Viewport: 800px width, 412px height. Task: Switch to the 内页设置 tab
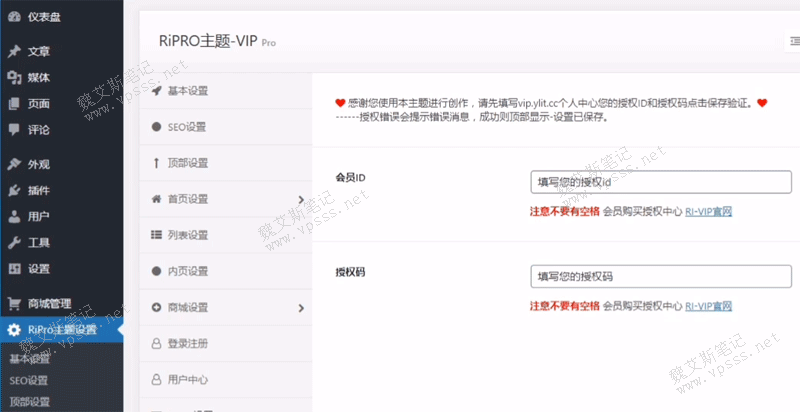[226, 271]
